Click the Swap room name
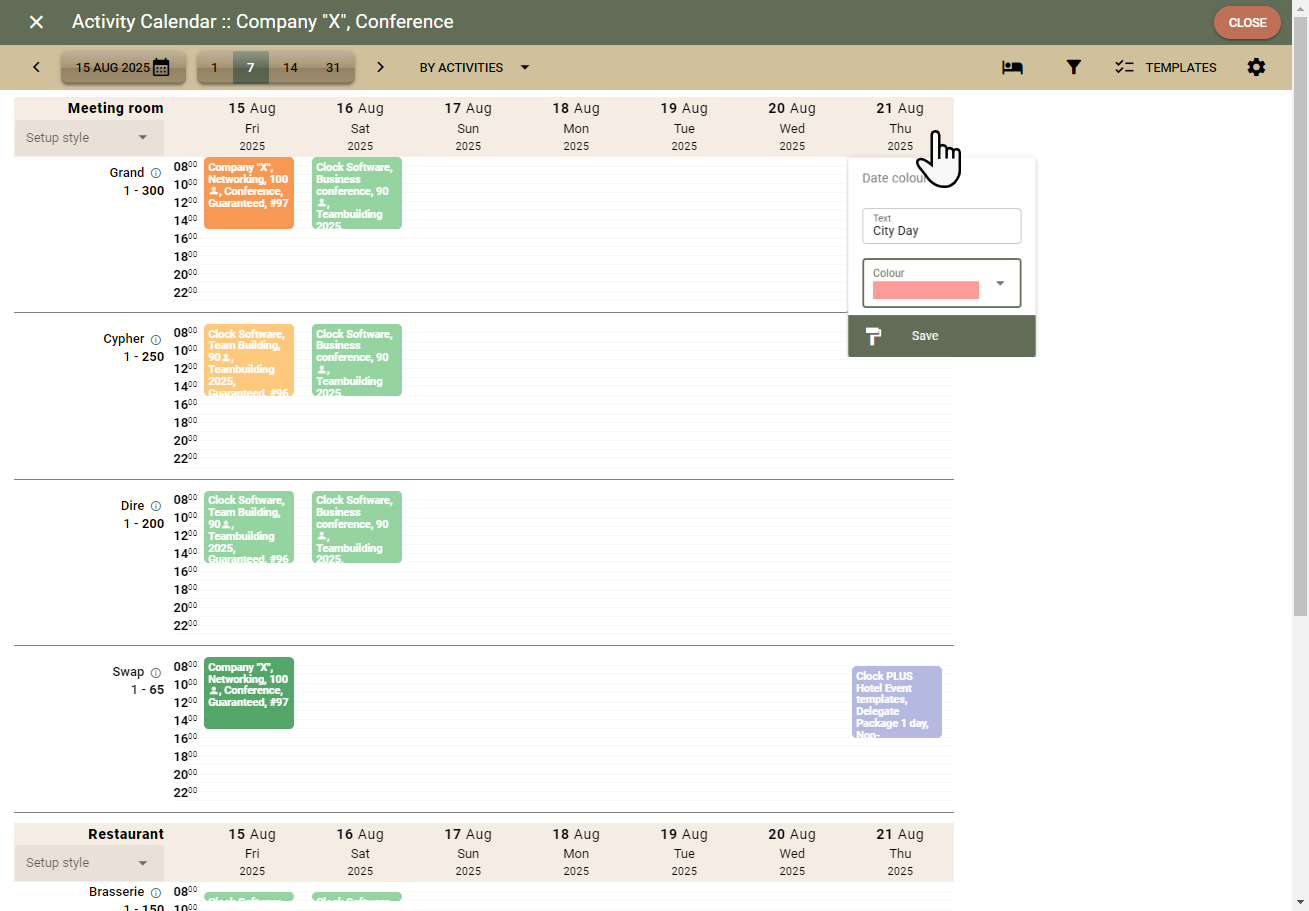 click(x=128, y=673)
